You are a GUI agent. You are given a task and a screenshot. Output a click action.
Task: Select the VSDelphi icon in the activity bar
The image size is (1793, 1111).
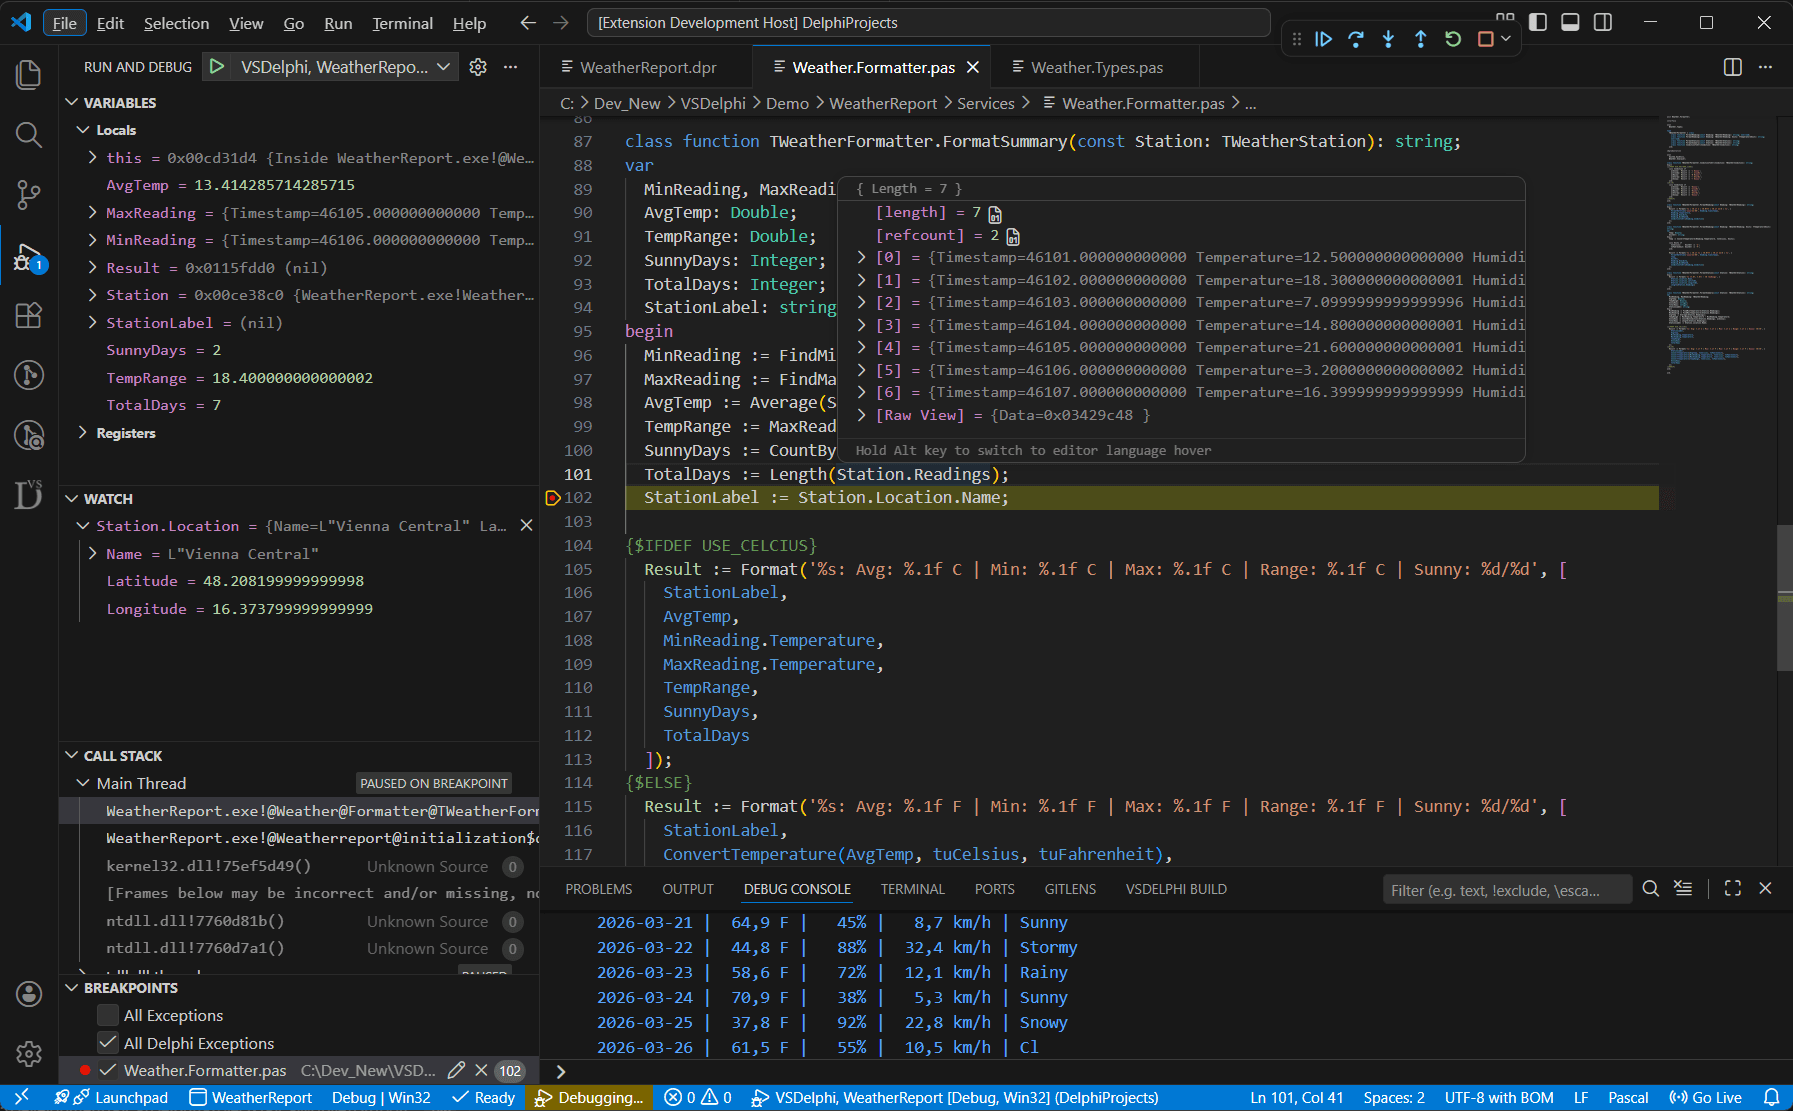tap(28, 496)
